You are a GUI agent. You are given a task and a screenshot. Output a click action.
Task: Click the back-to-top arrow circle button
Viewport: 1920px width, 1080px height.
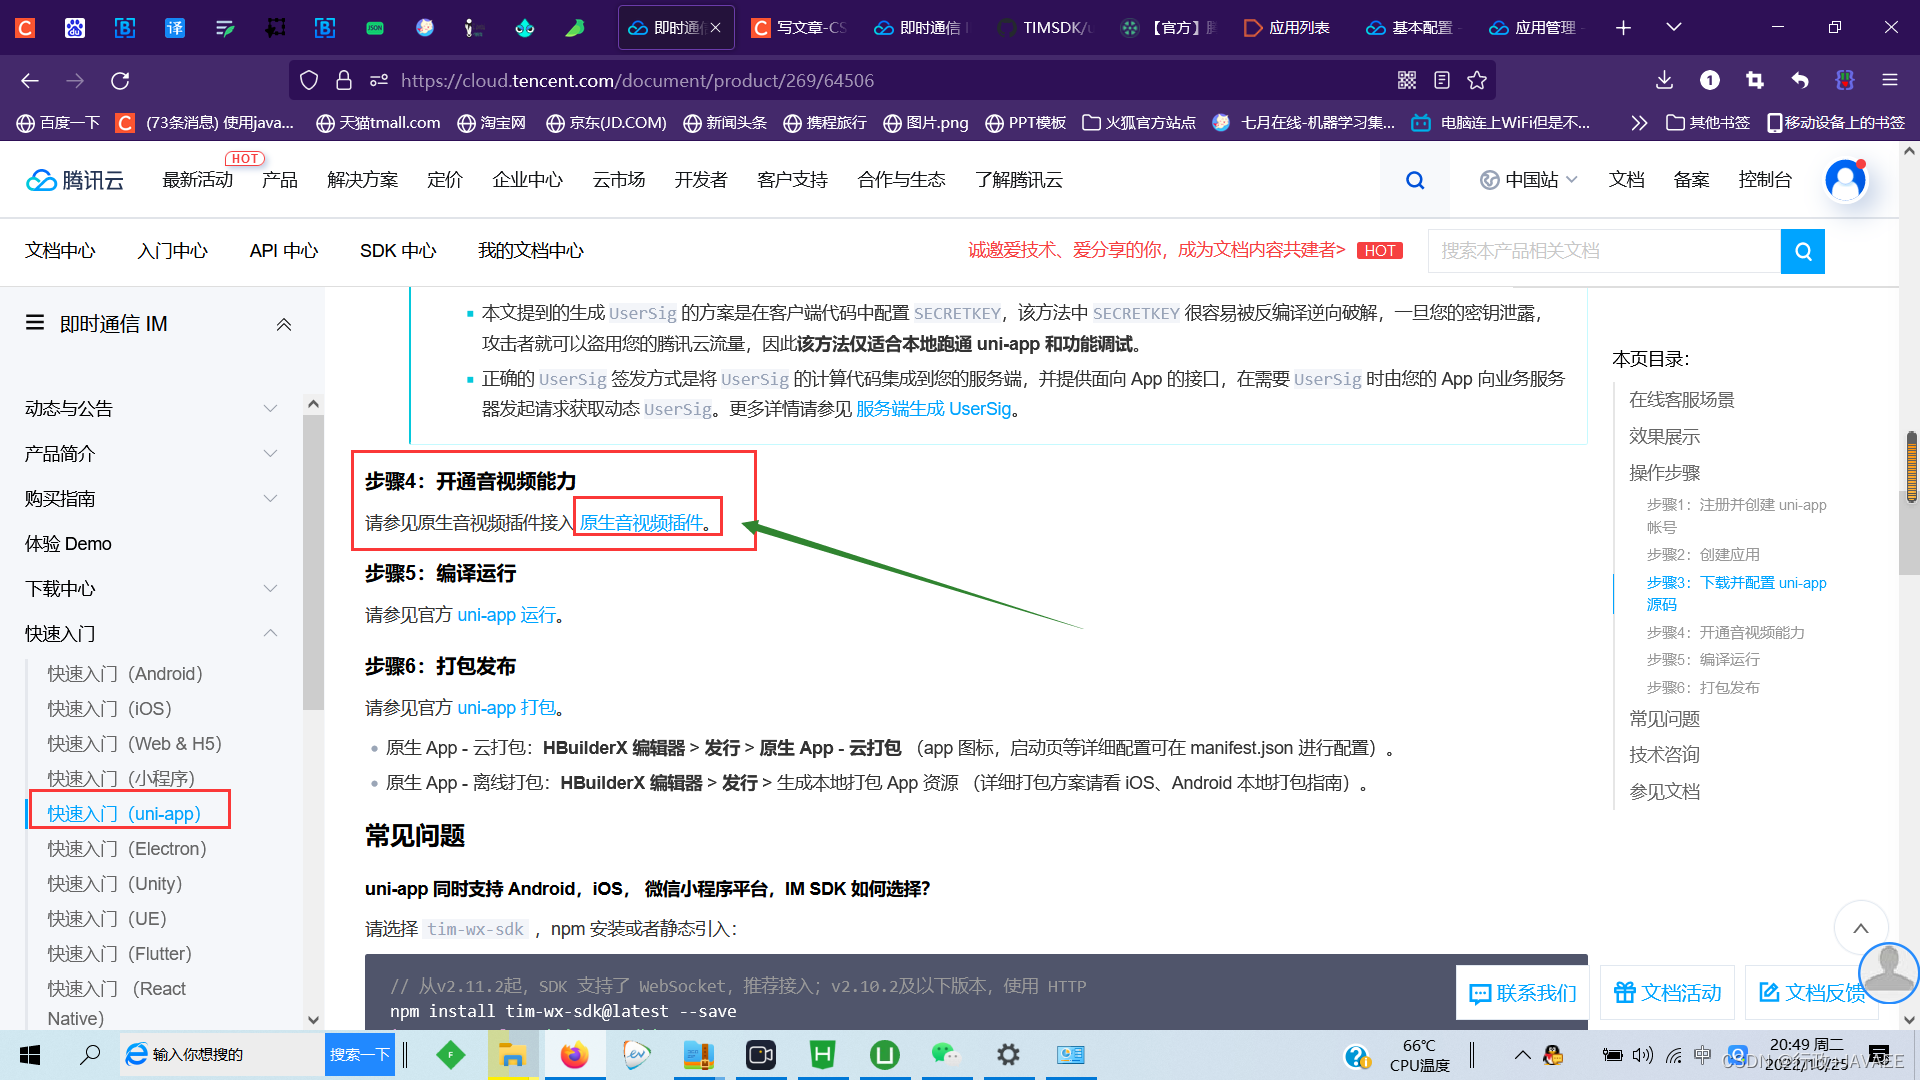tap(1861, 928)
